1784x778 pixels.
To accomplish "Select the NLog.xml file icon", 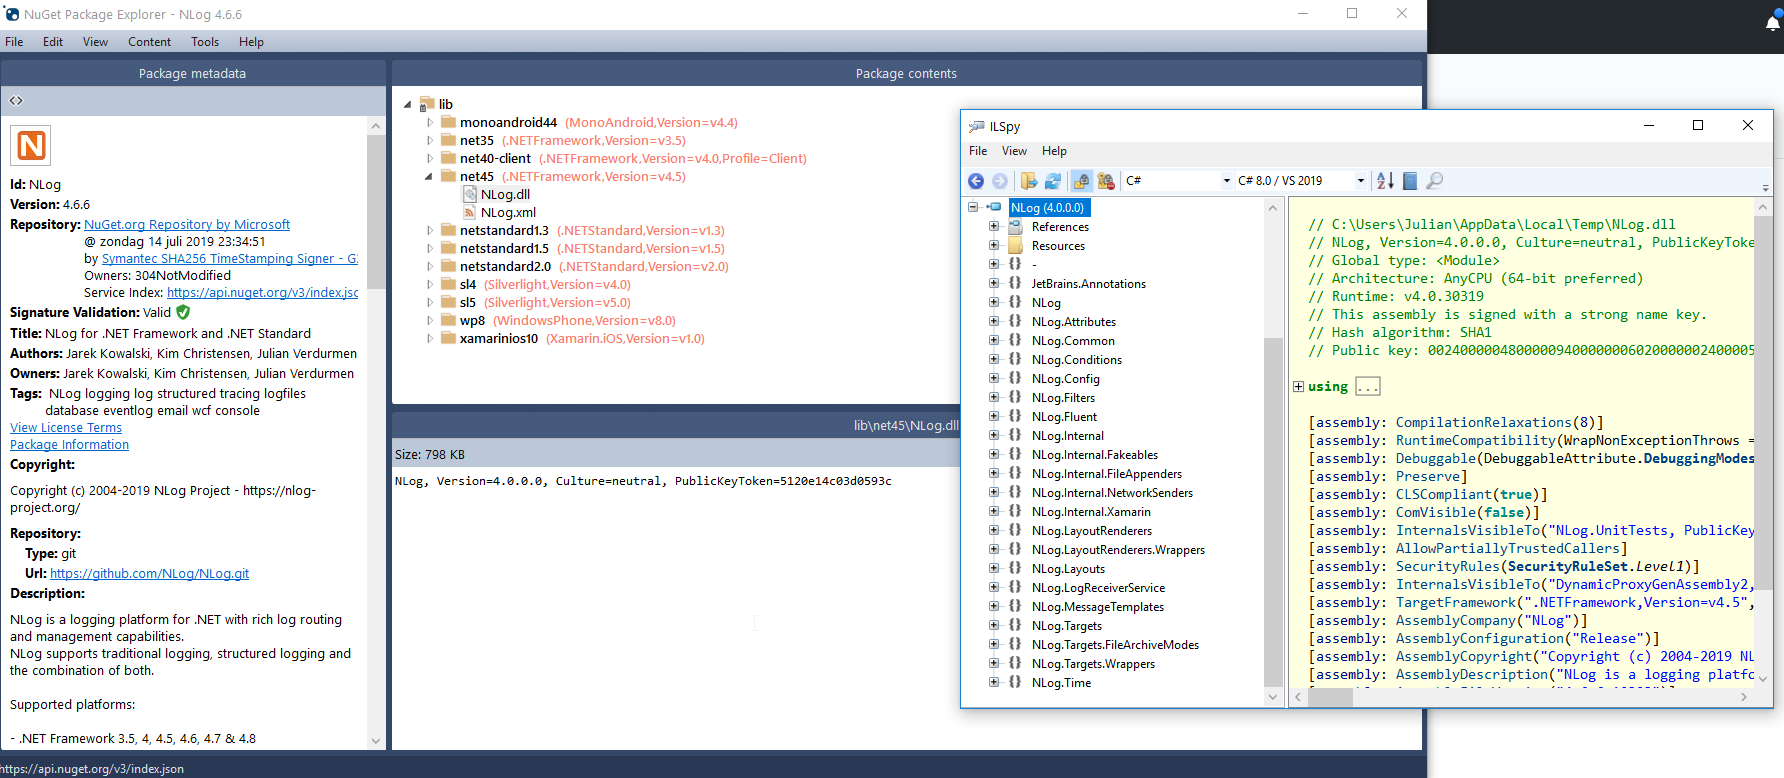I will click(470, 213).
